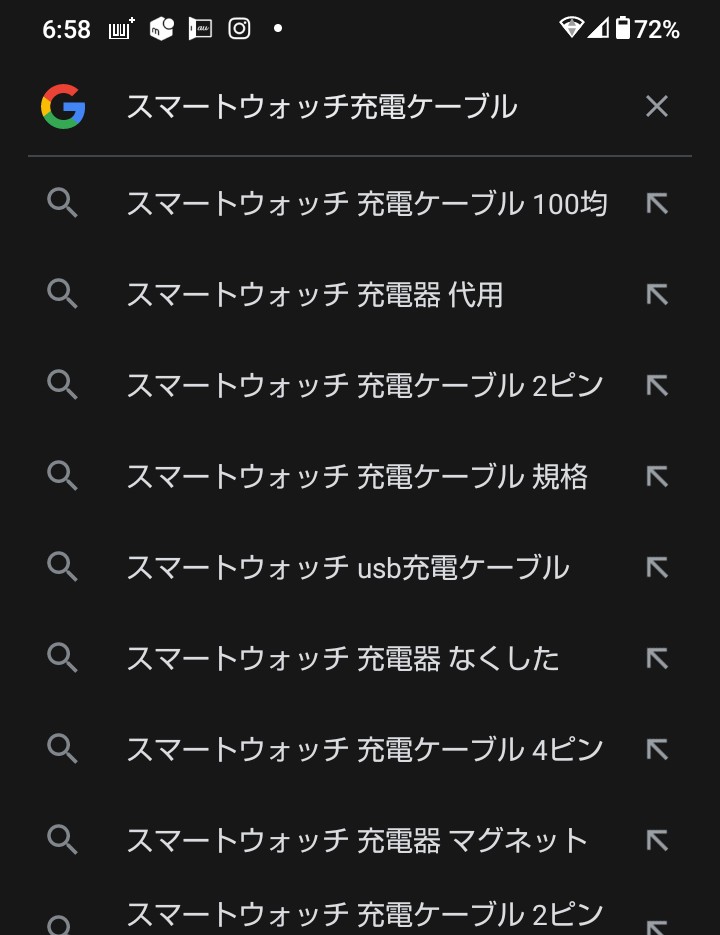The height and width of the screenshot is (935, 720).
Task: Tap magnifier icon beside 充電ケーブル 規格
Action: [x=63, y=476]
